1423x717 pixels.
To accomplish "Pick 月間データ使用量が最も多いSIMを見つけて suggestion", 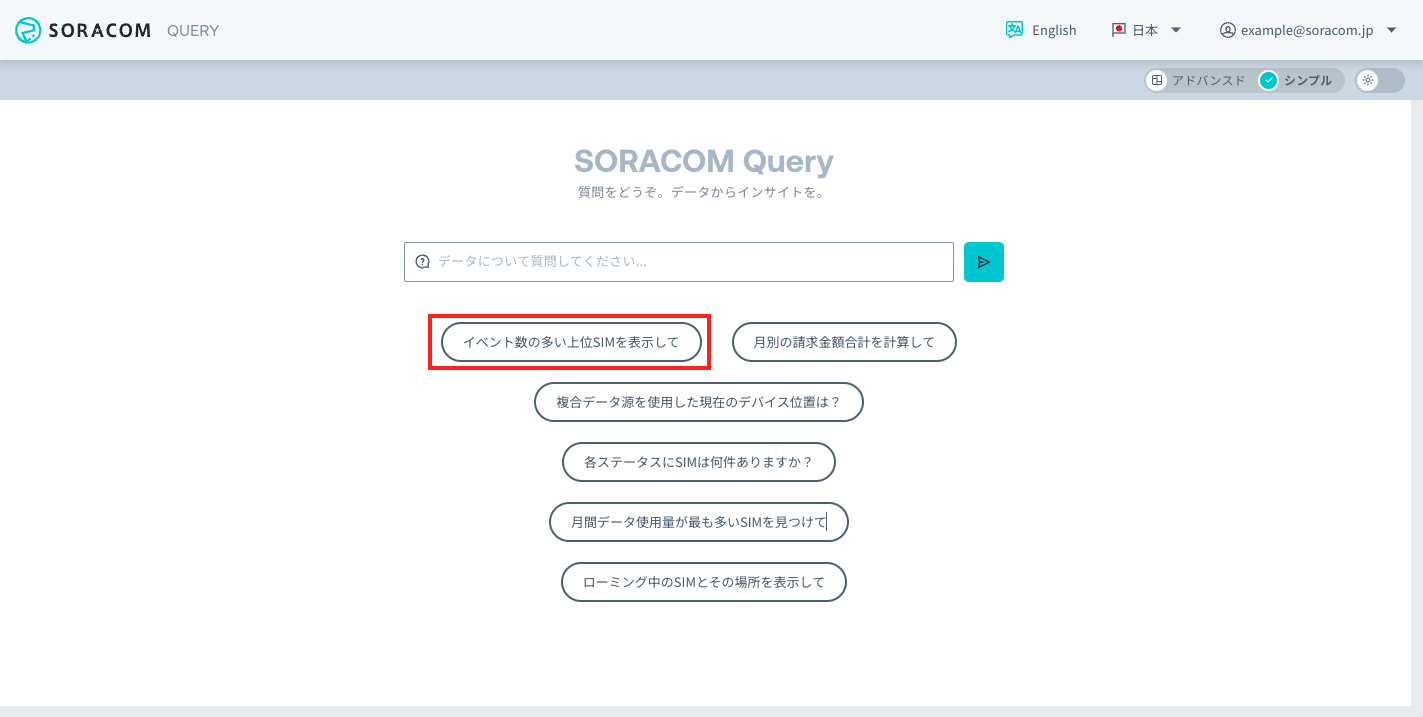I will point(699,522).
